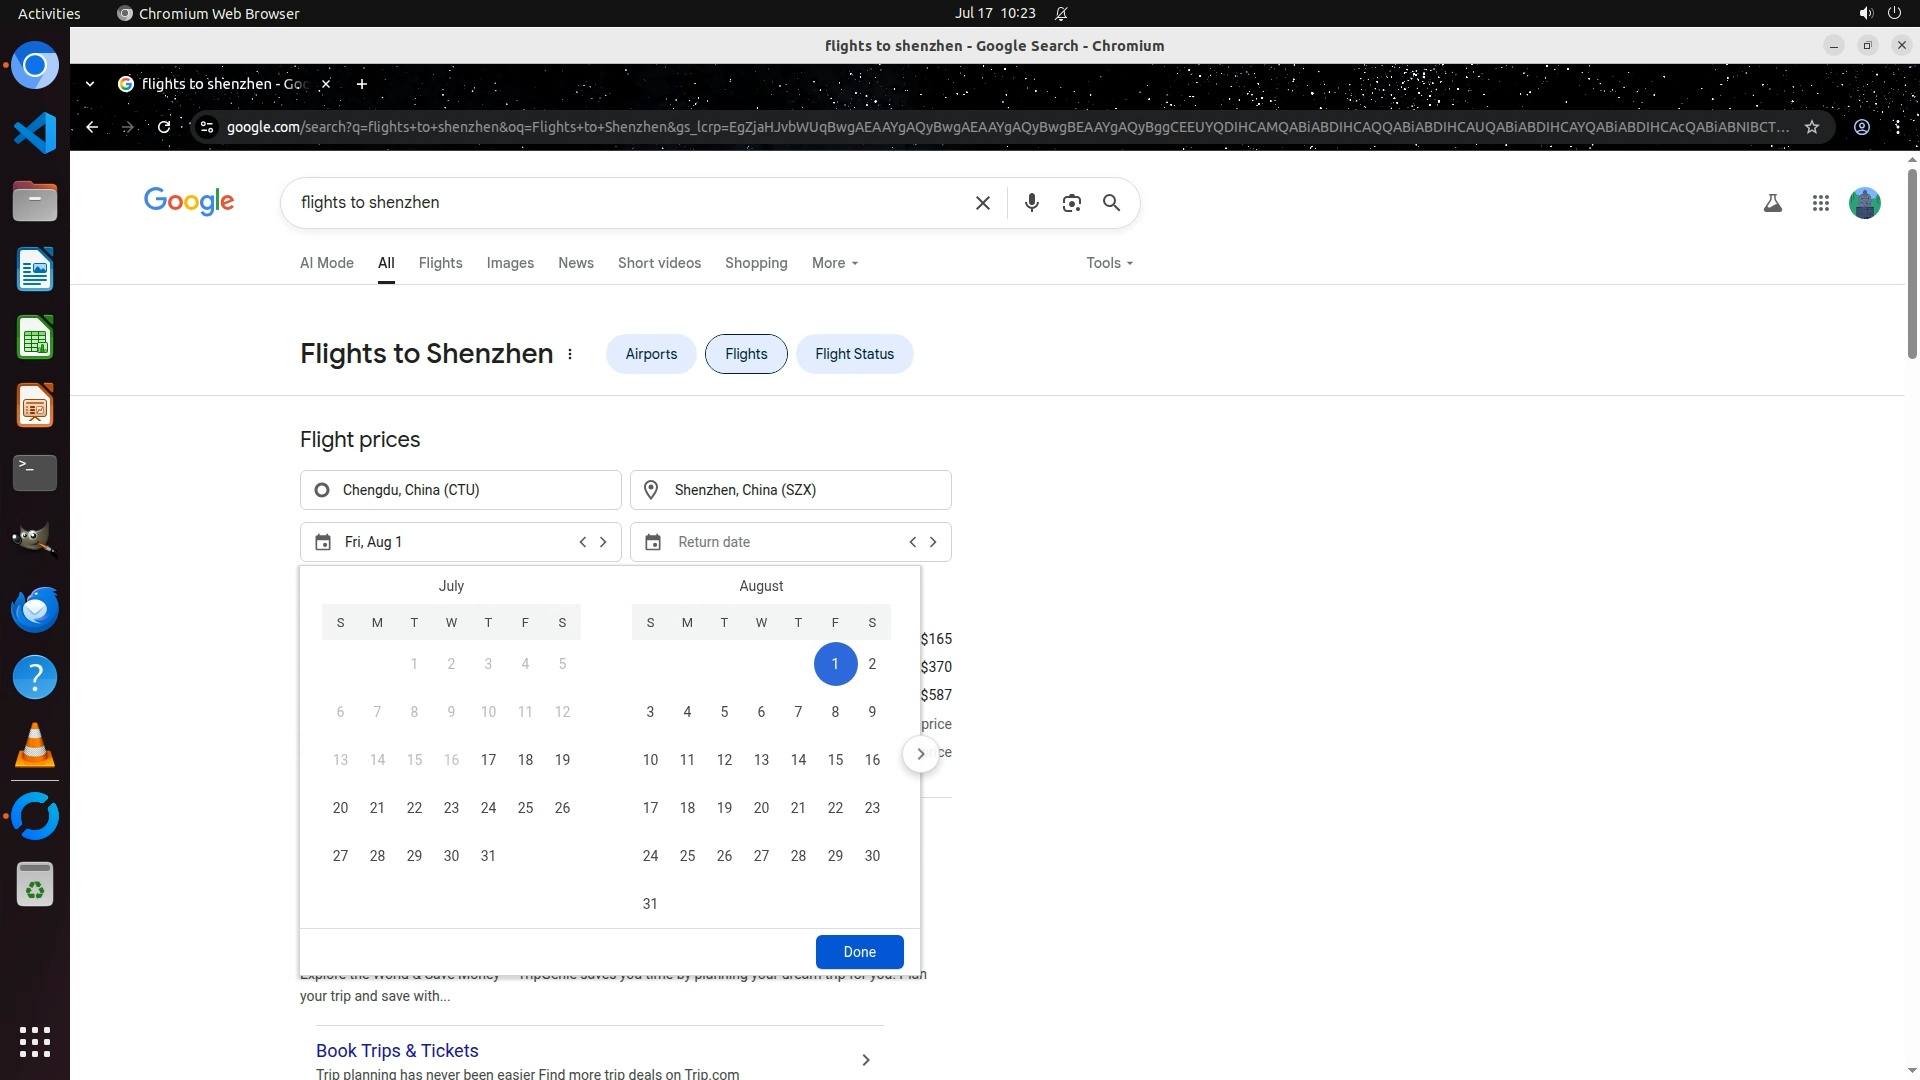1920x1080 pixels.
Task: Select the Airports chip
Action: 650,354
